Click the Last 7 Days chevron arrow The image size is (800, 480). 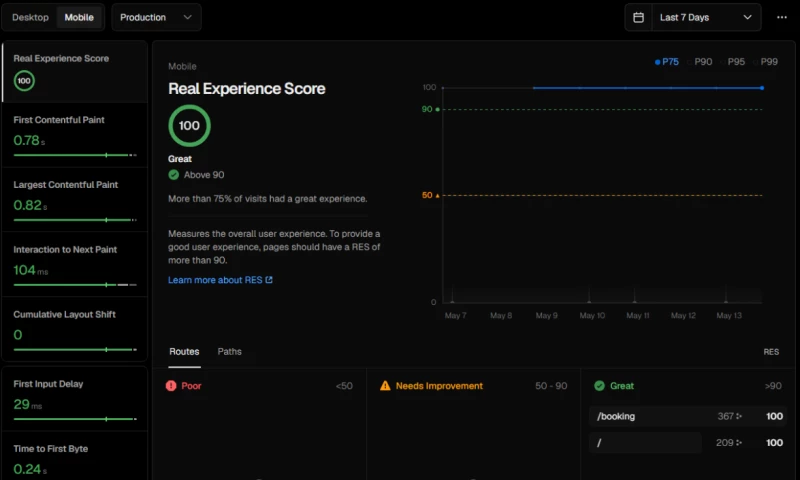pos(747,17)
